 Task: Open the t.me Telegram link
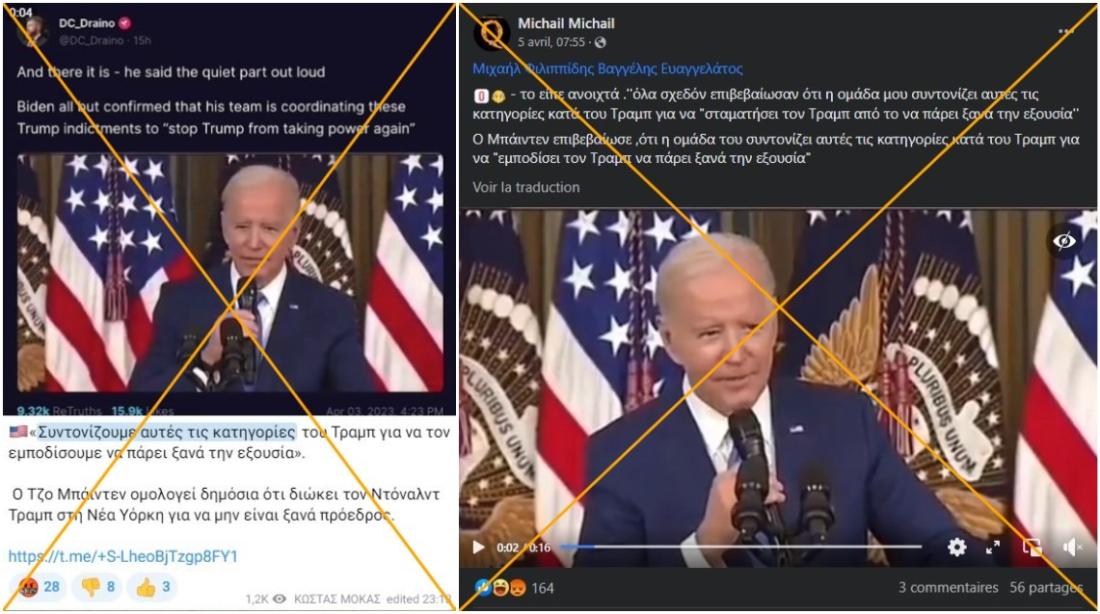123,556
